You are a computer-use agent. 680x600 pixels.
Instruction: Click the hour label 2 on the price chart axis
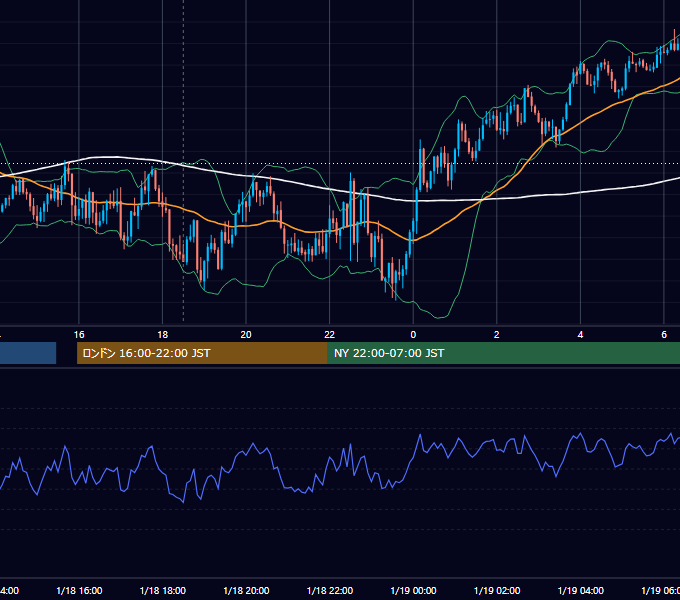[497, 335]
